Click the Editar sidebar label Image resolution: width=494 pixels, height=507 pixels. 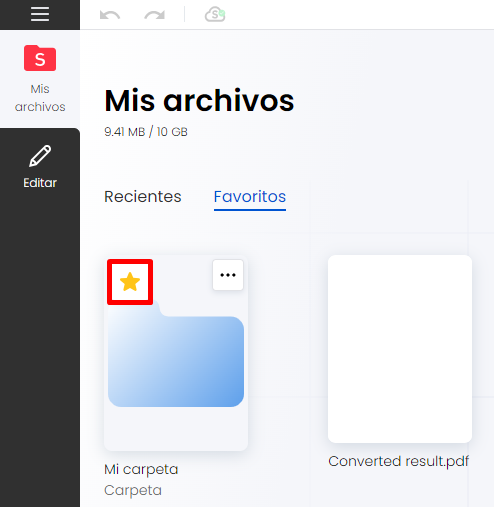[x=40, y=183]
